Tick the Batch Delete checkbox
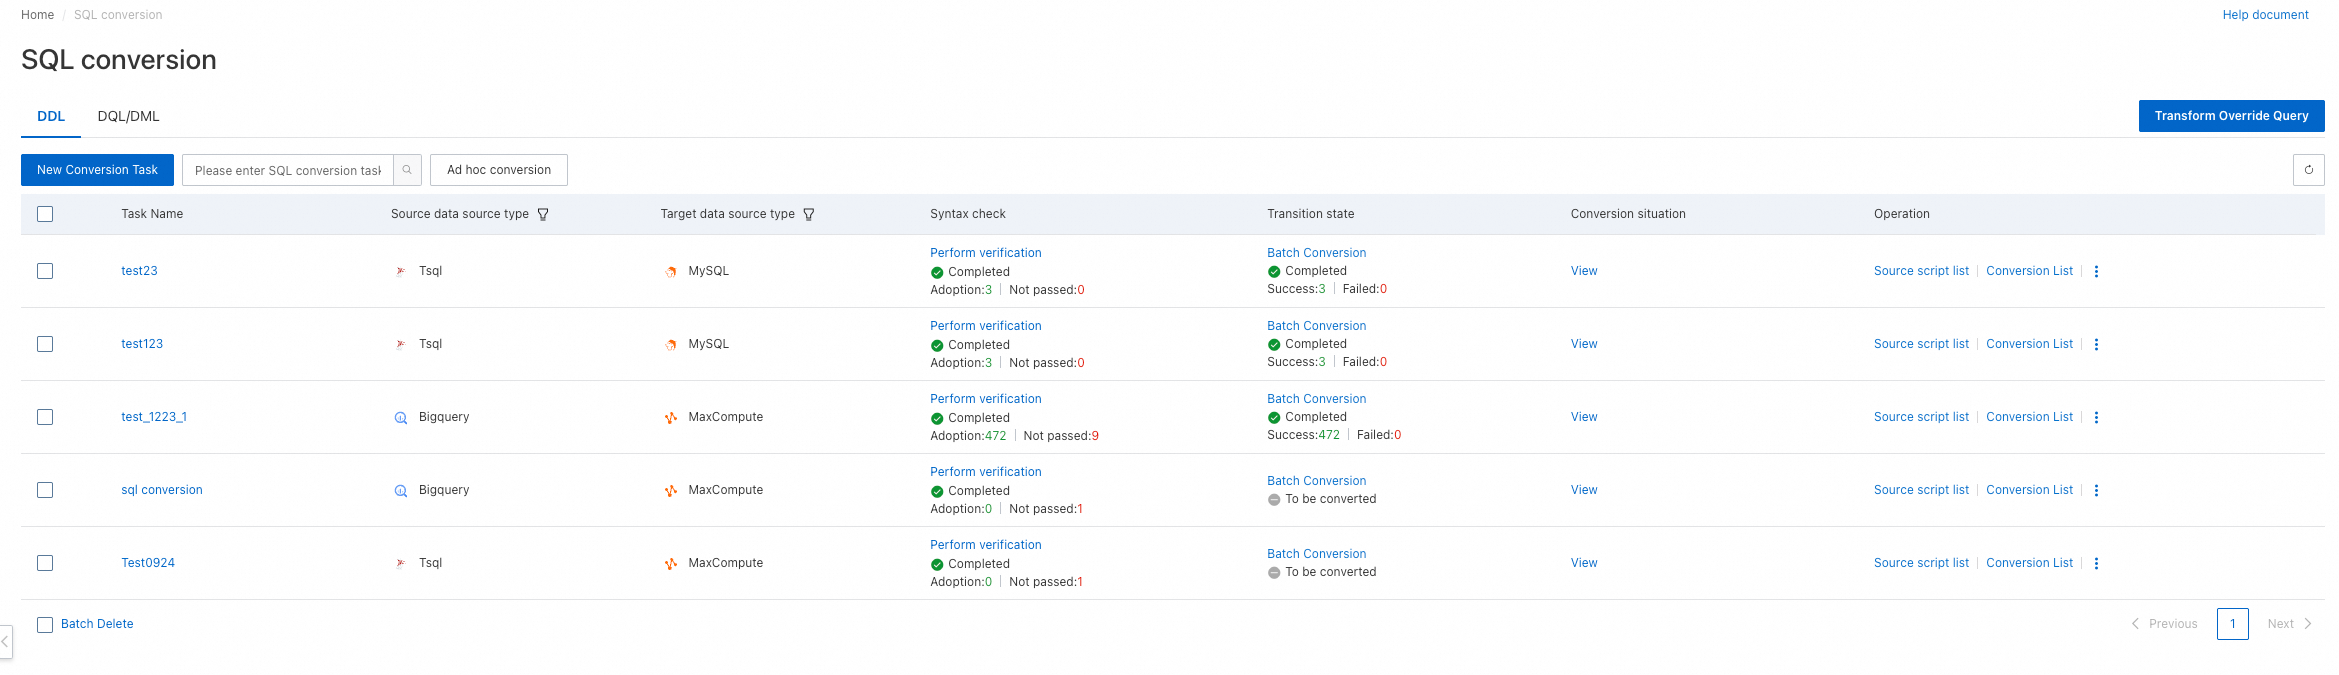Screen dimensions: 2339x675 coord(45,625)
